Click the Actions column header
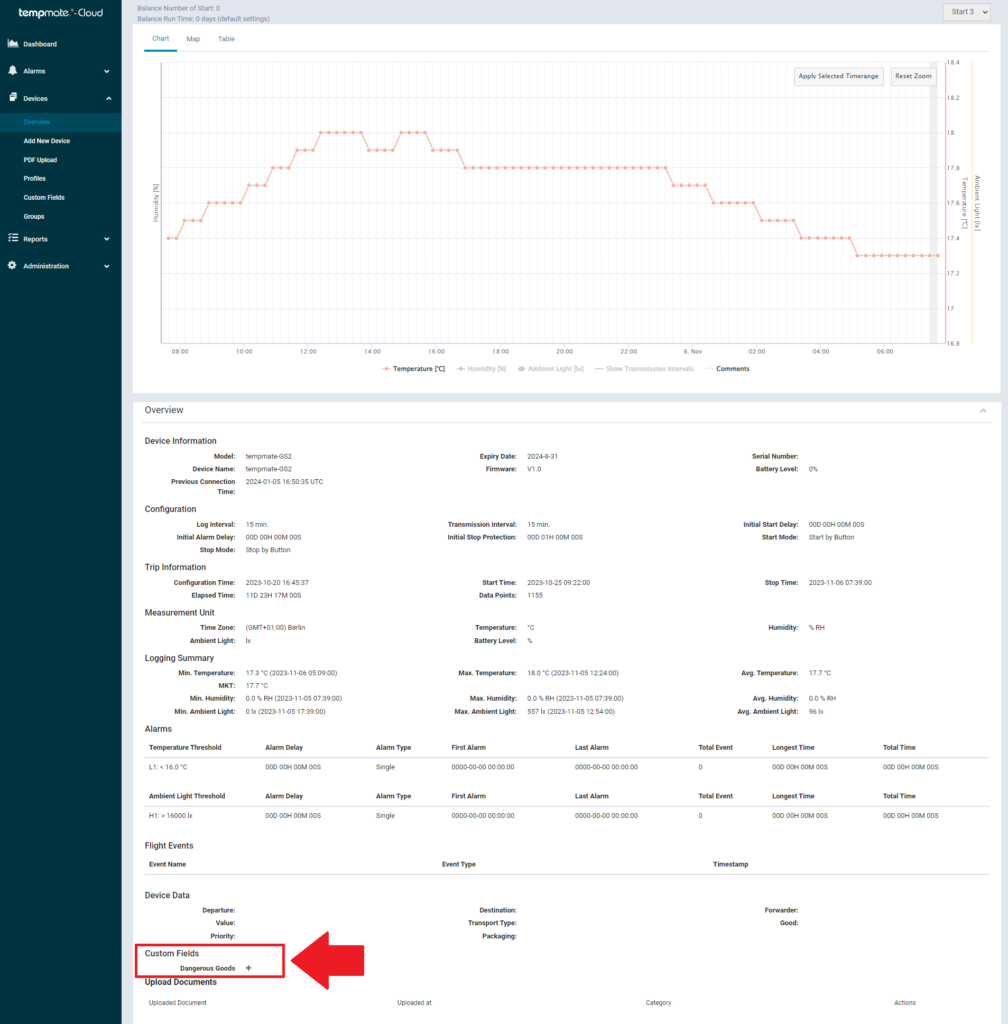1008x1024 pixels. pyautogui.click(x=905, y=1002)
